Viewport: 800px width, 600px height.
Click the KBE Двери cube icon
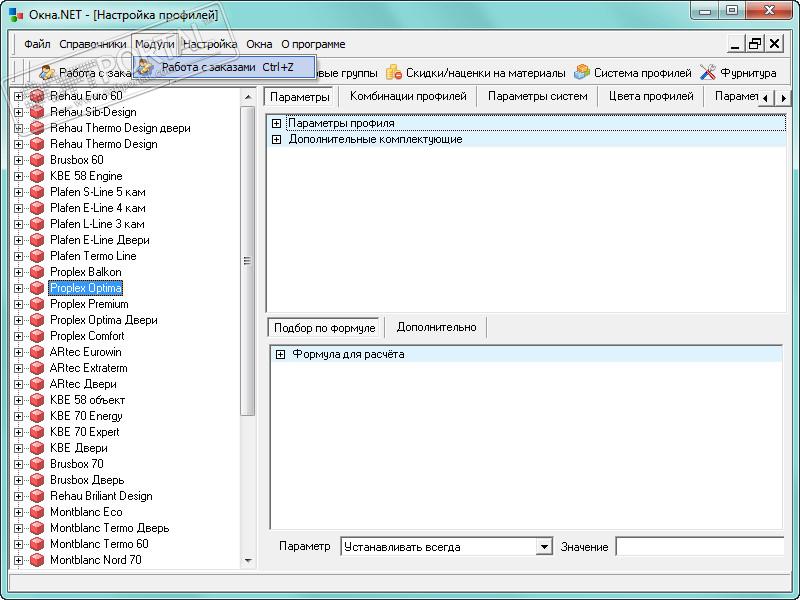click(37, 448)
